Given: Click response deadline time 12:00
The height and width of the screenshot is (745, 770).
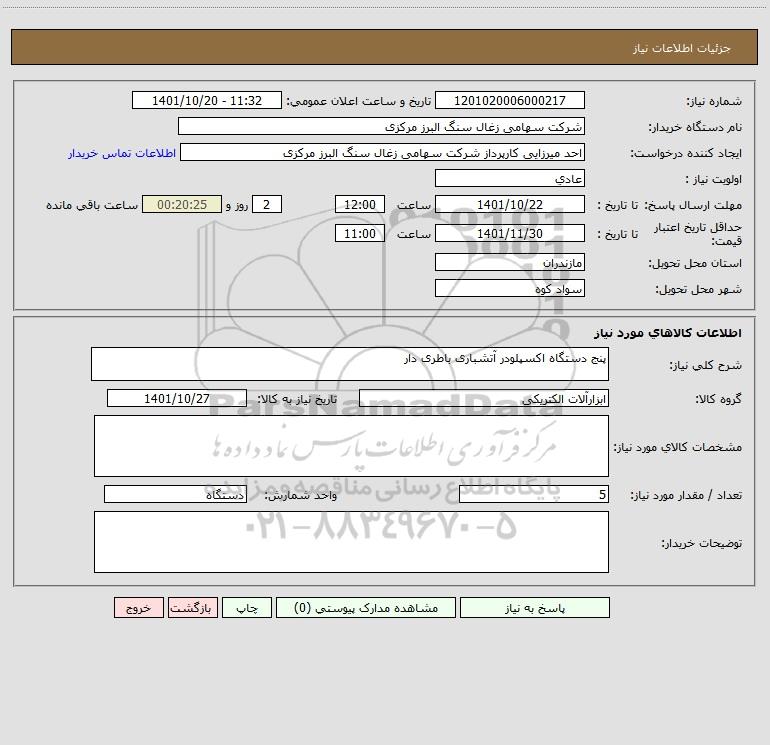Looking at the screenshot, I should coord(359,204).
